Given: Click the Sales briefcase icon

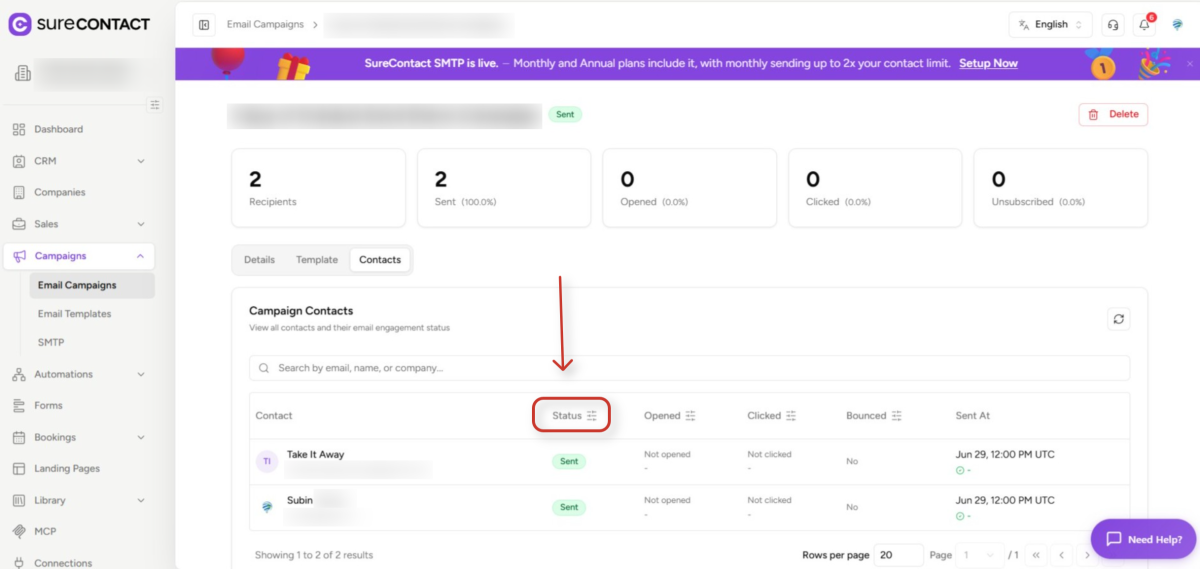Looking at the screenshot, I should pyautogui.click(x=19, y=224).
